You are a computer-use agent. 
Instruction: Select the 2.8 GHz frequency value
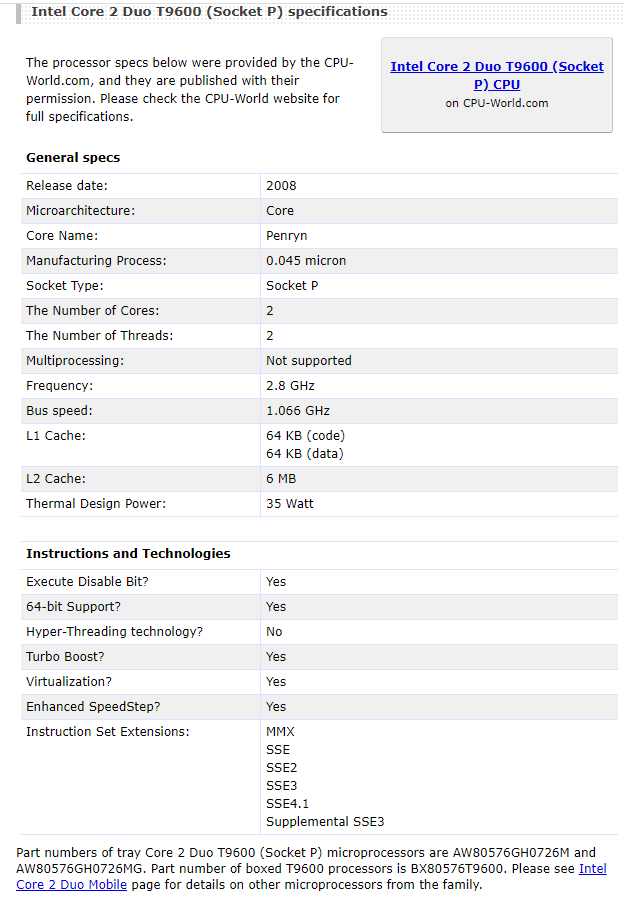pyautogui.click(x=291, y=386)
